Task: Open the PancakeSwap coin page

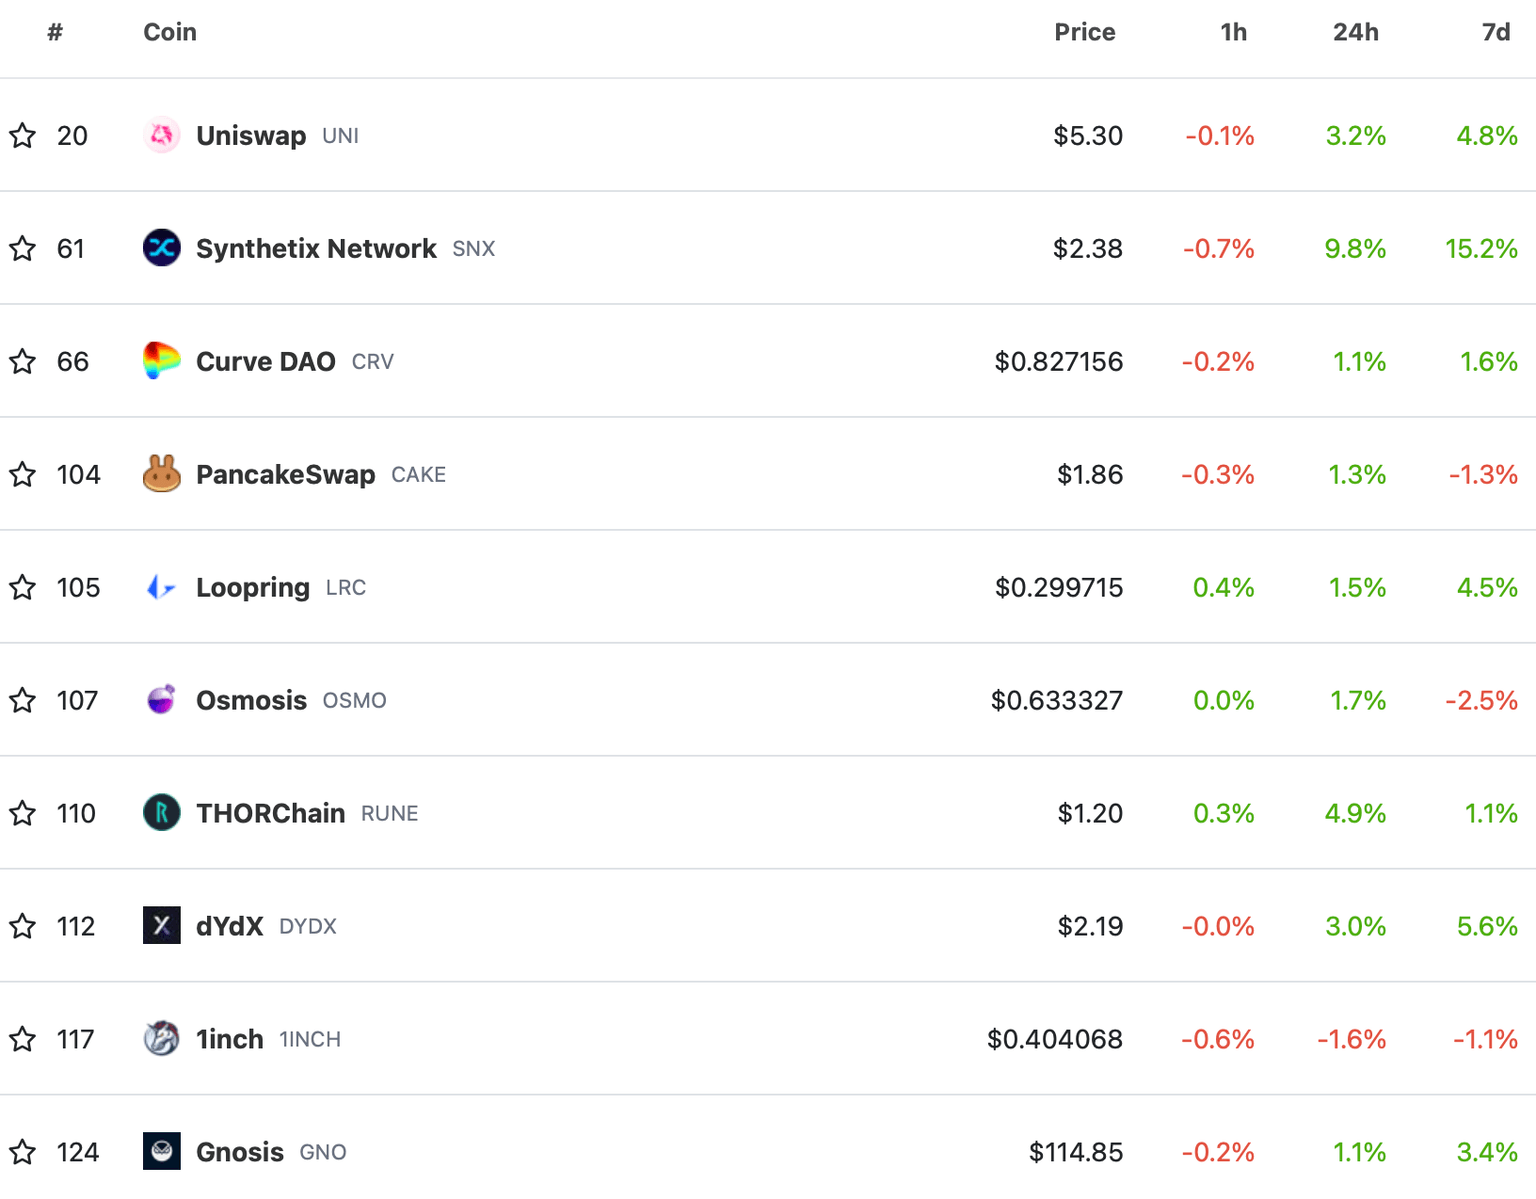Action: click(285, 475)
